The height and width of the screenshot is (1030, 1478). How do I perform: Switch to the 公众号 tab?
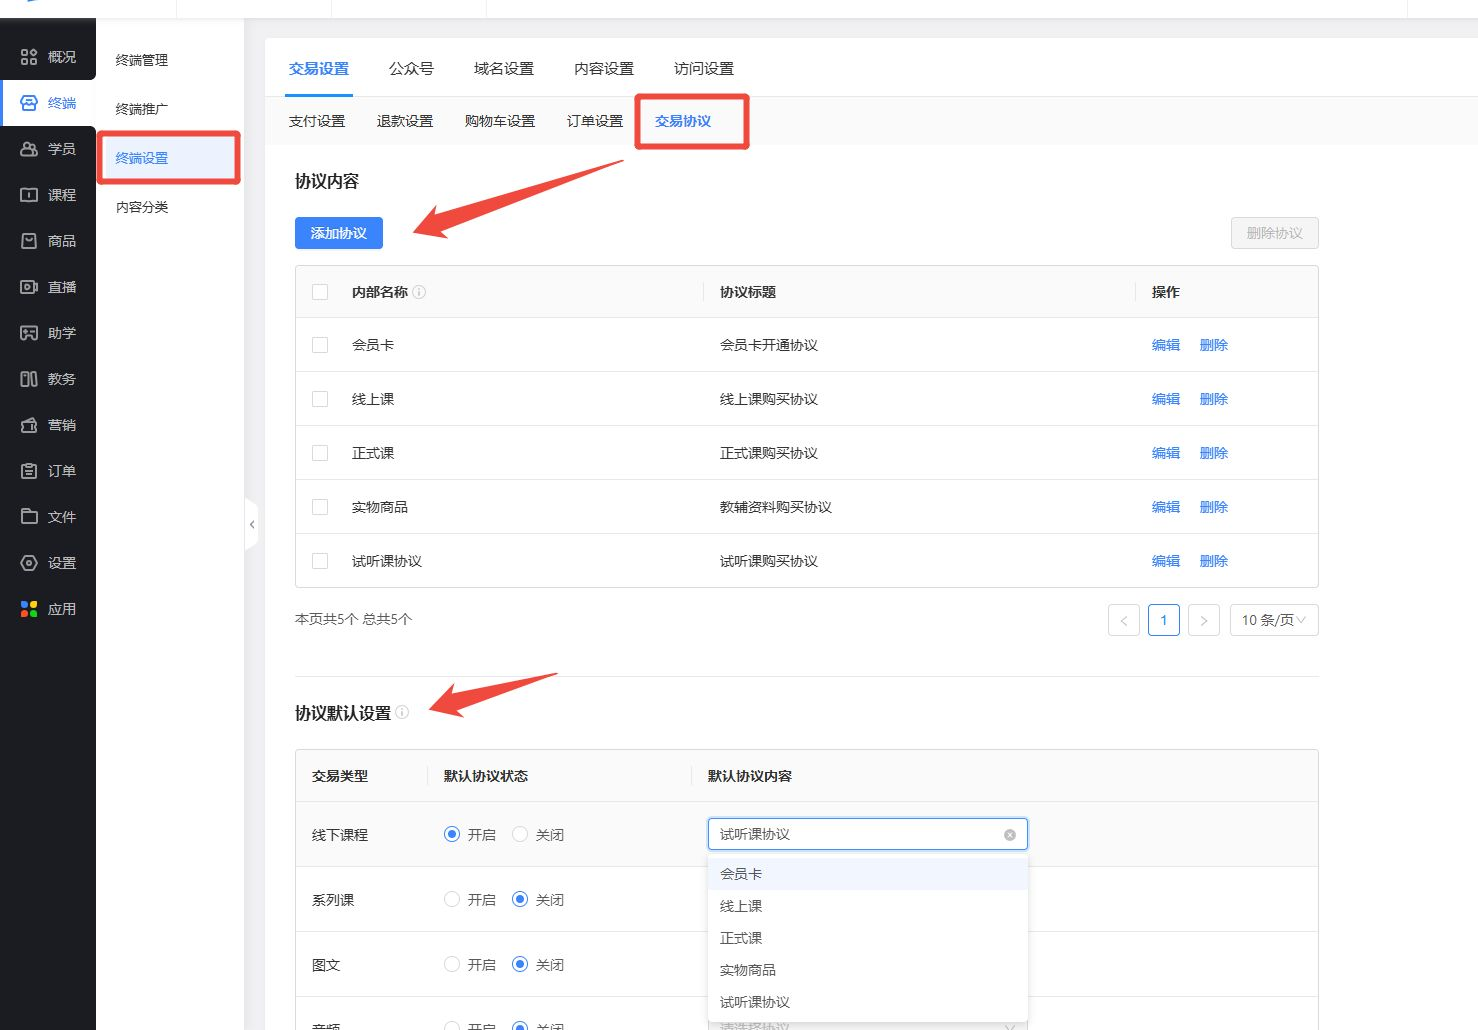[411, 69]
